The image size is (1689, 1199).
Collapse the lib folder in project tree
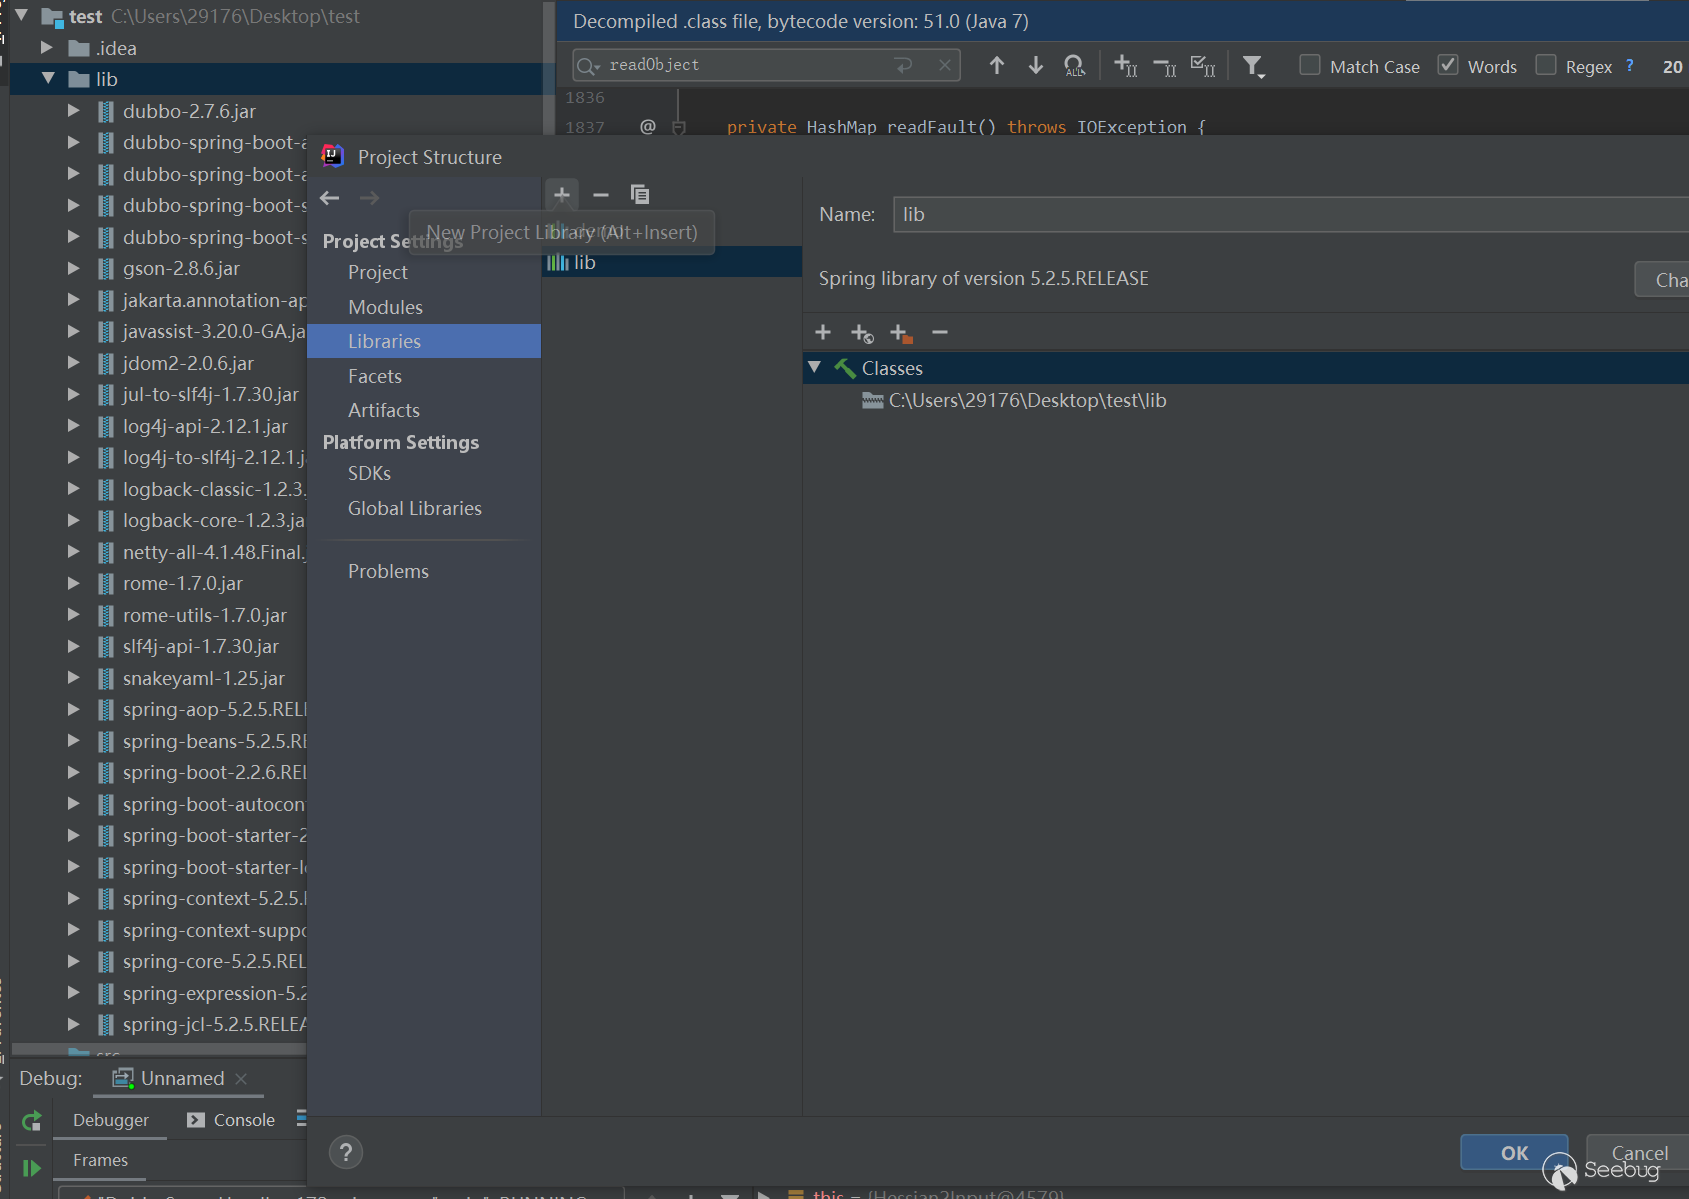(48, 79)
